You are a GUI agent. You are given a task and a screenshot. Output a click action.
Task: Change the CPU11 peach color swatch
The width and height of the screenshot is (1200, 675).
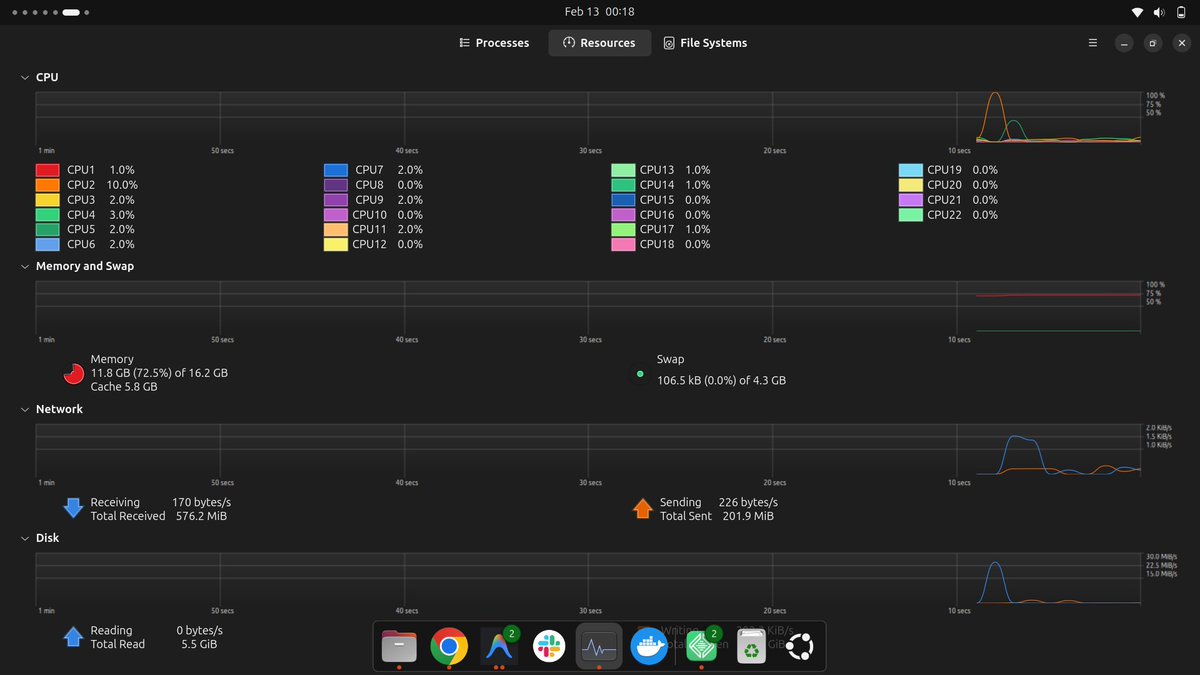335,229
